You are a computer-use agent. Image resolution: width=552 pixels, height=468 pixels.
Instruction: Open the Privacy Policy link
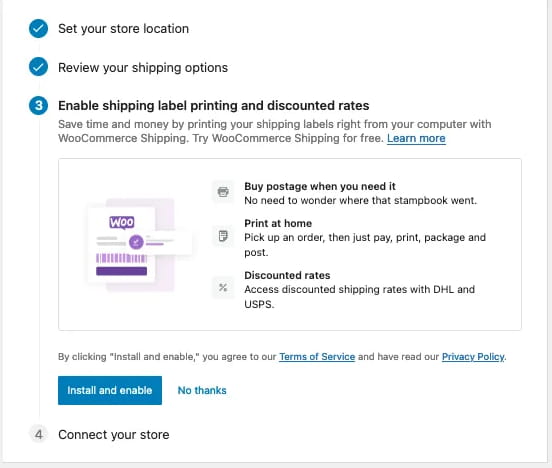[473, 357]
